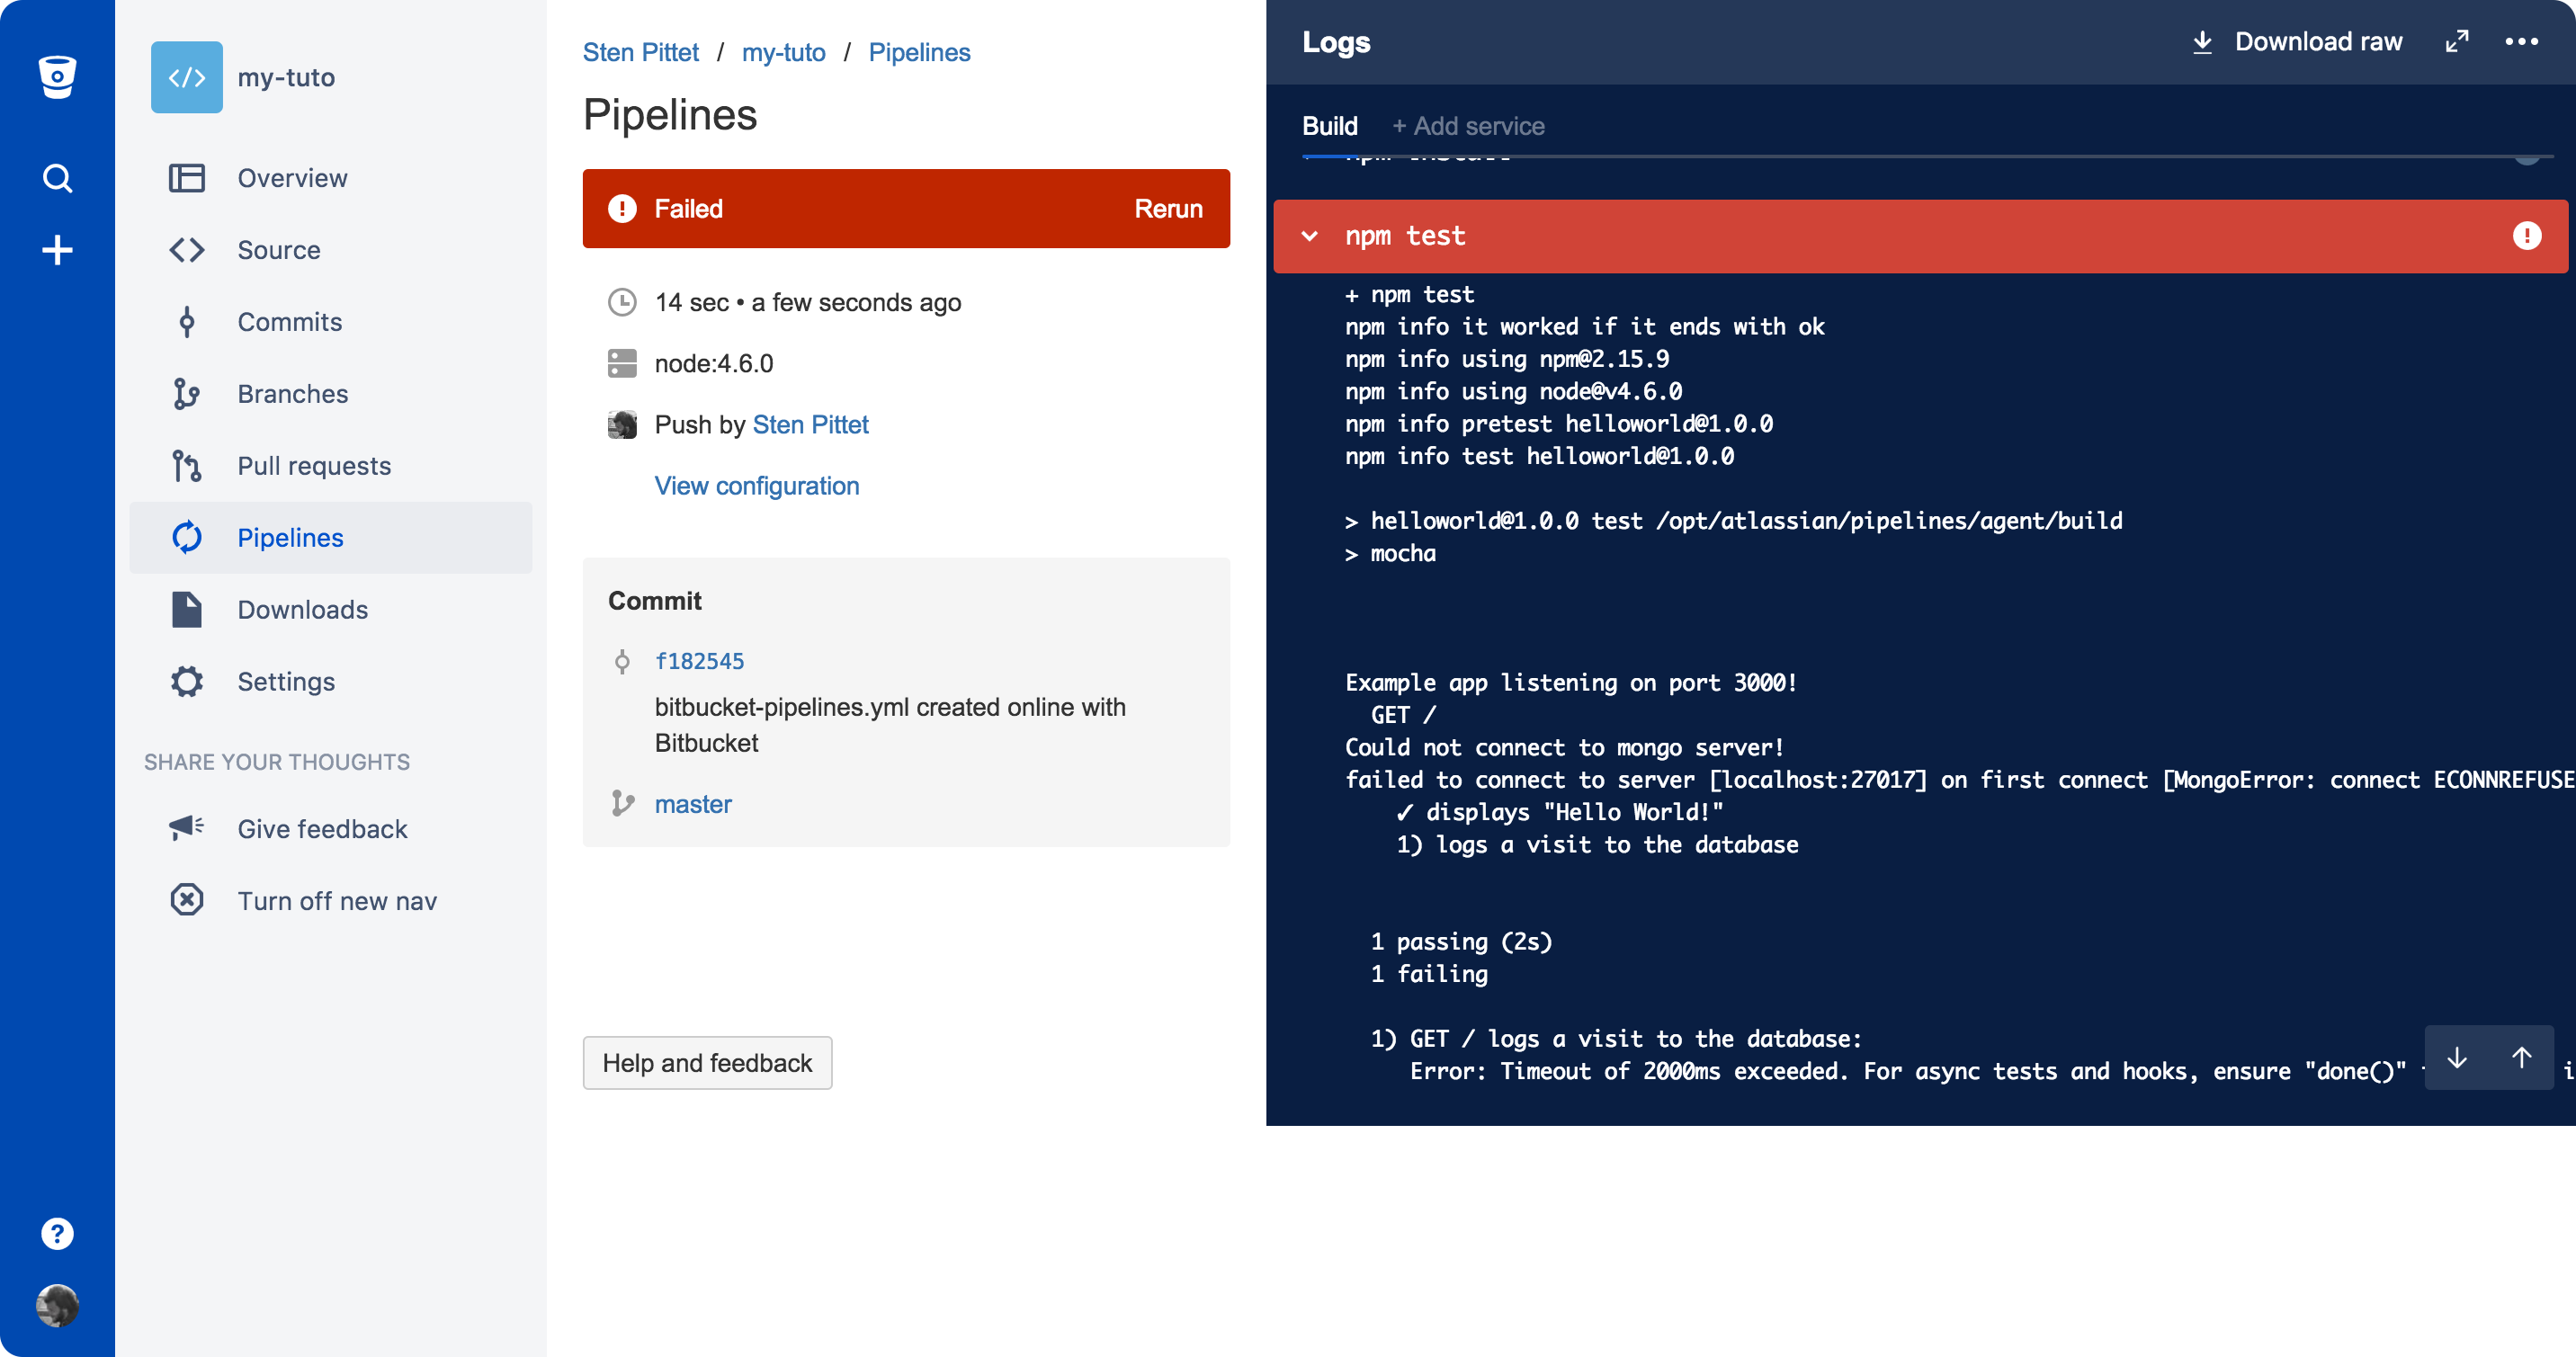Collapse the npm test log section

point(1309,236)
